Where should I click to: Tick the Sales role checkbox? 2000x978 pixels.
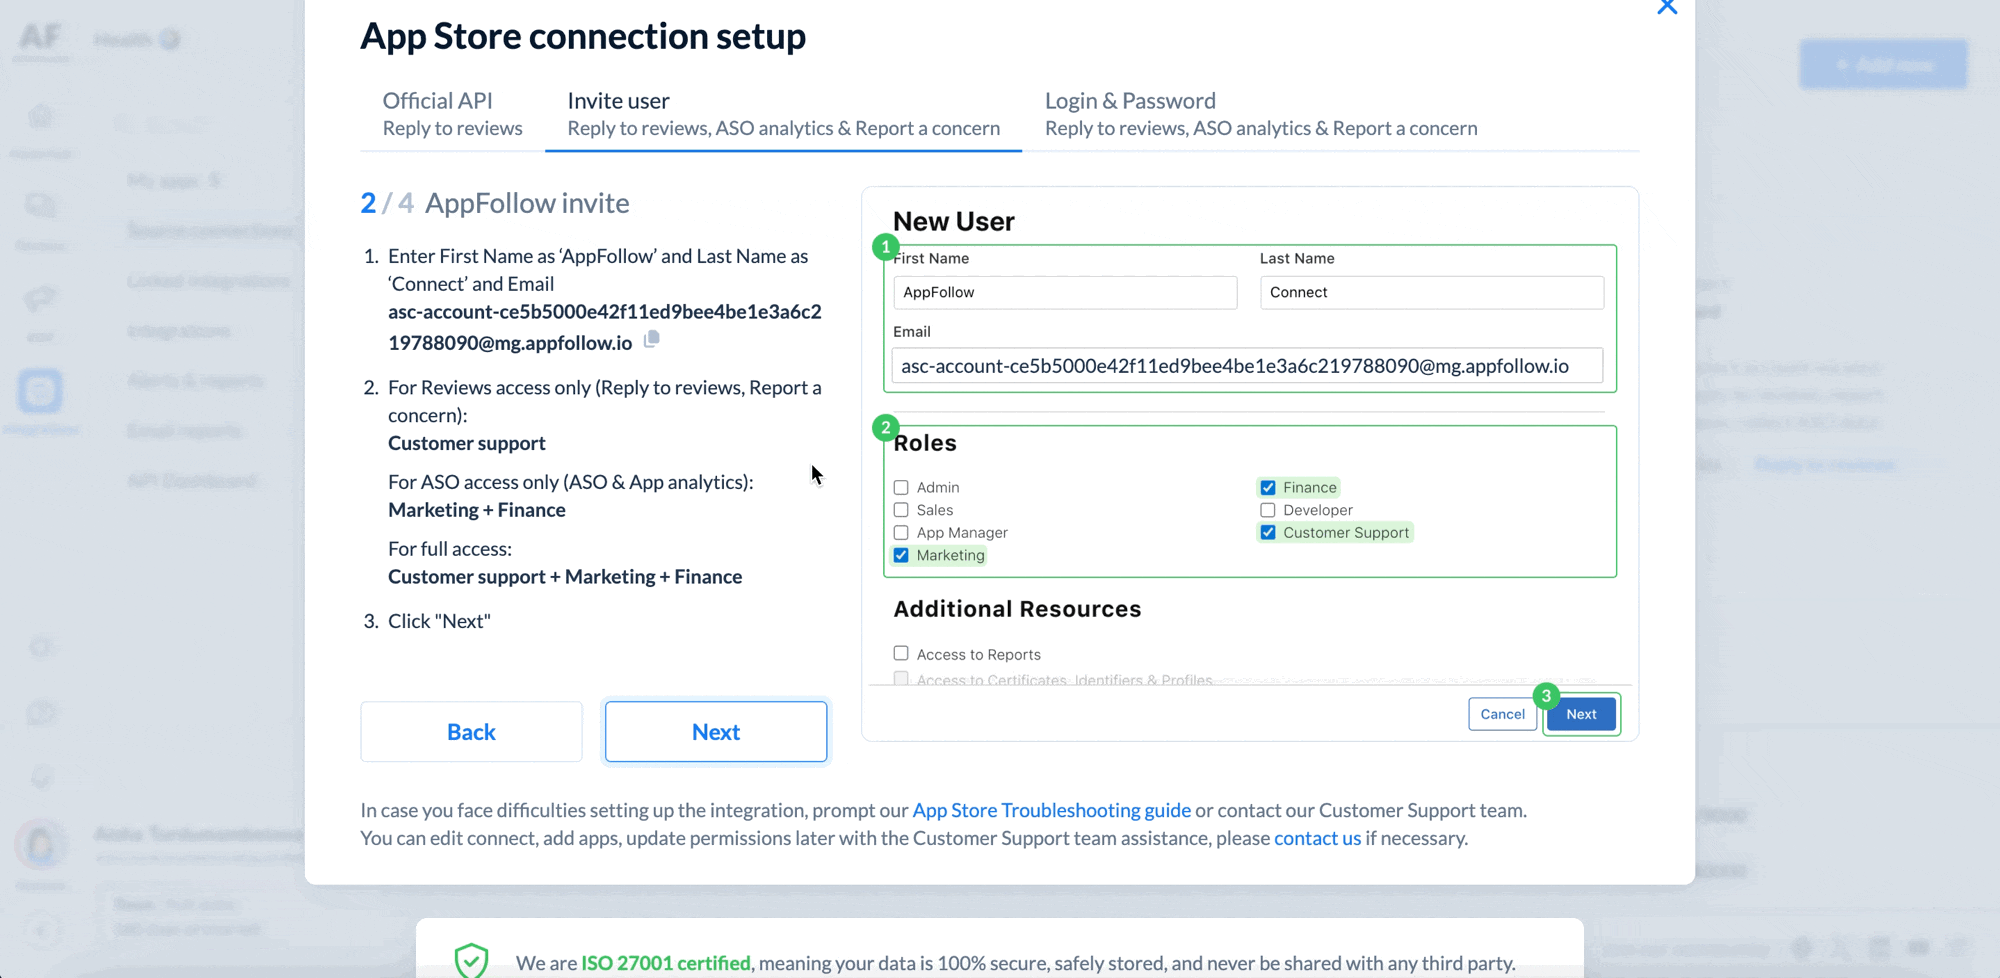[901, 510]
